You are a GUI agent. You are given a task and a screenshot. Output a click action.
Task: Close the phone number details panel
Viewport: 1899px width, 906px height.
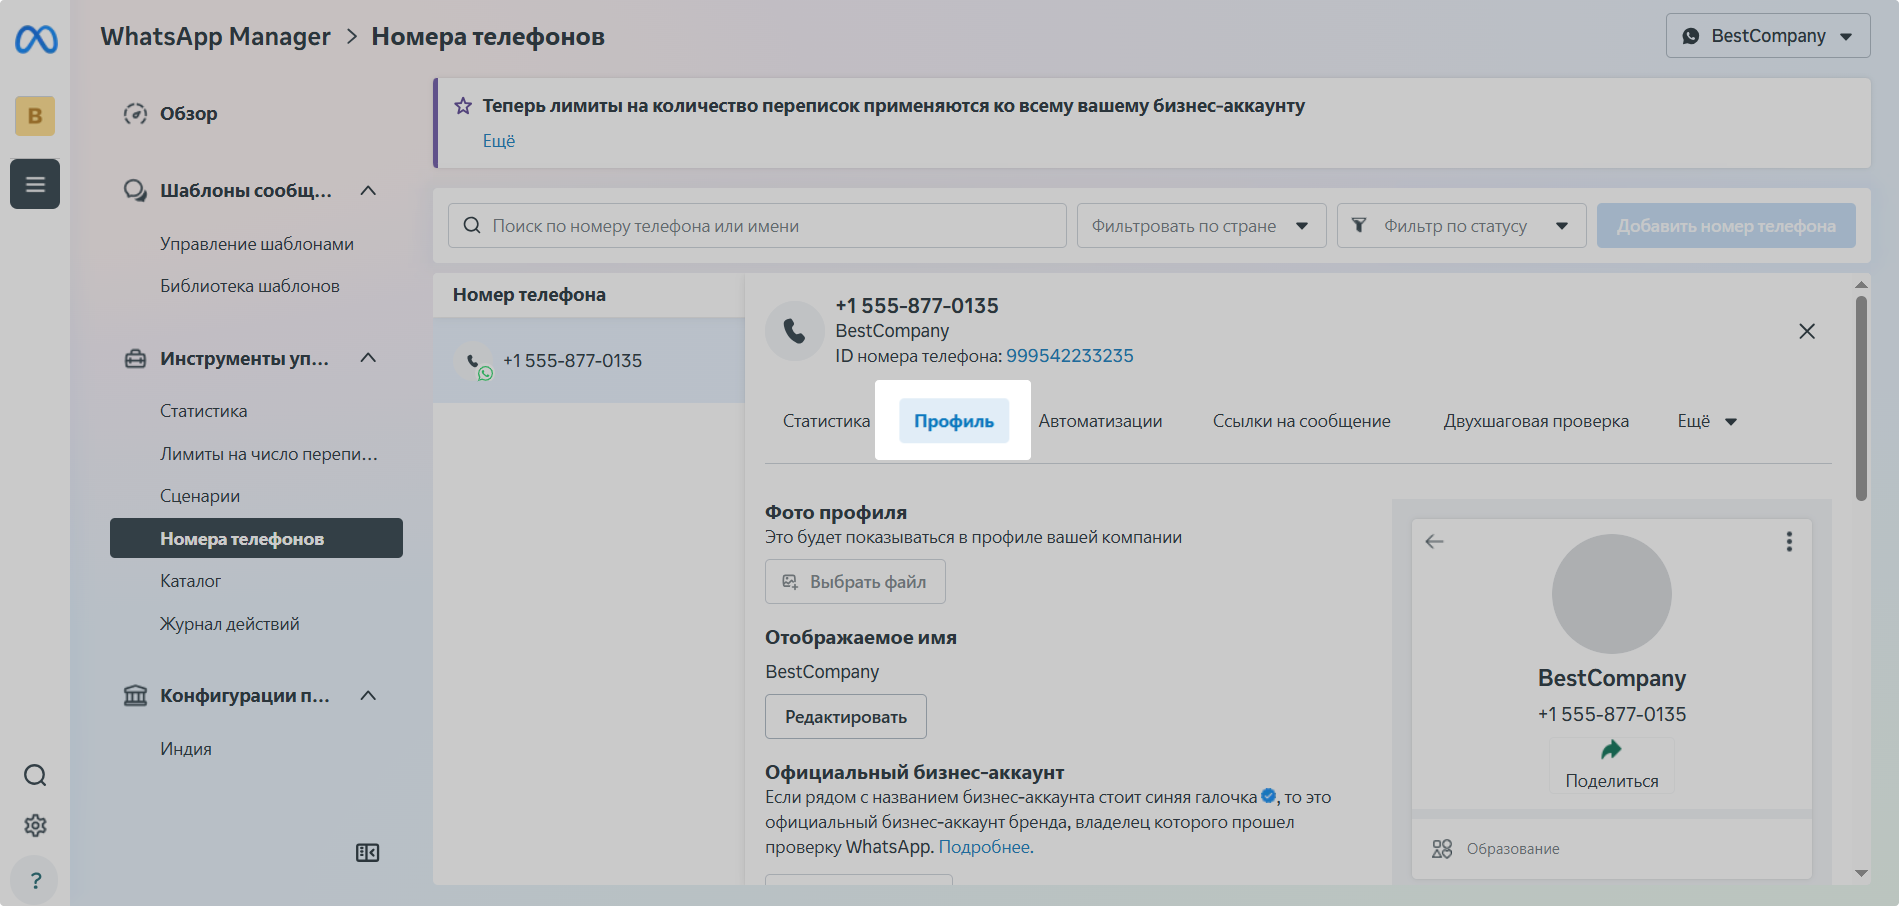(1807, 331)
